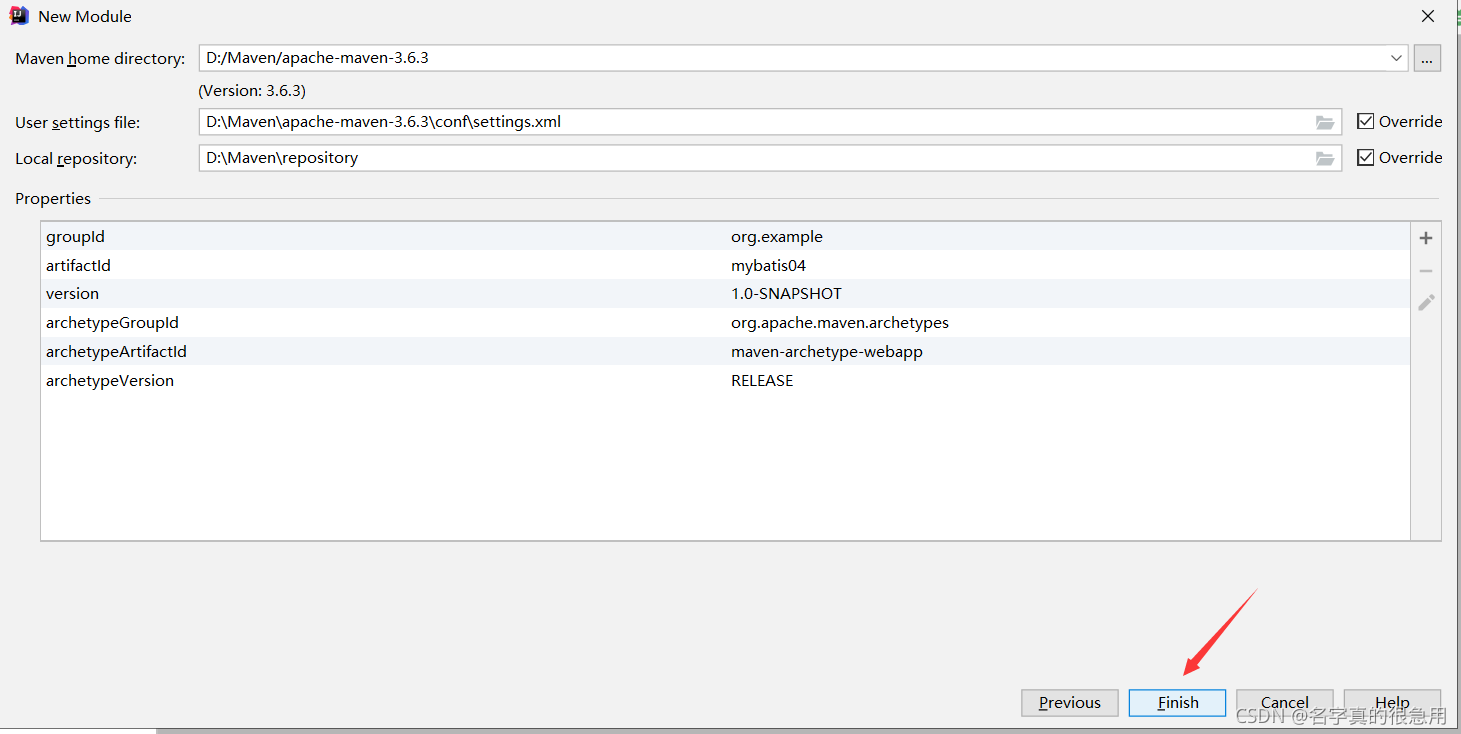The height and width of the screenshot is (734, 1461).
Task: Select archetypeArtifactId property name
Action: point(116,352)
